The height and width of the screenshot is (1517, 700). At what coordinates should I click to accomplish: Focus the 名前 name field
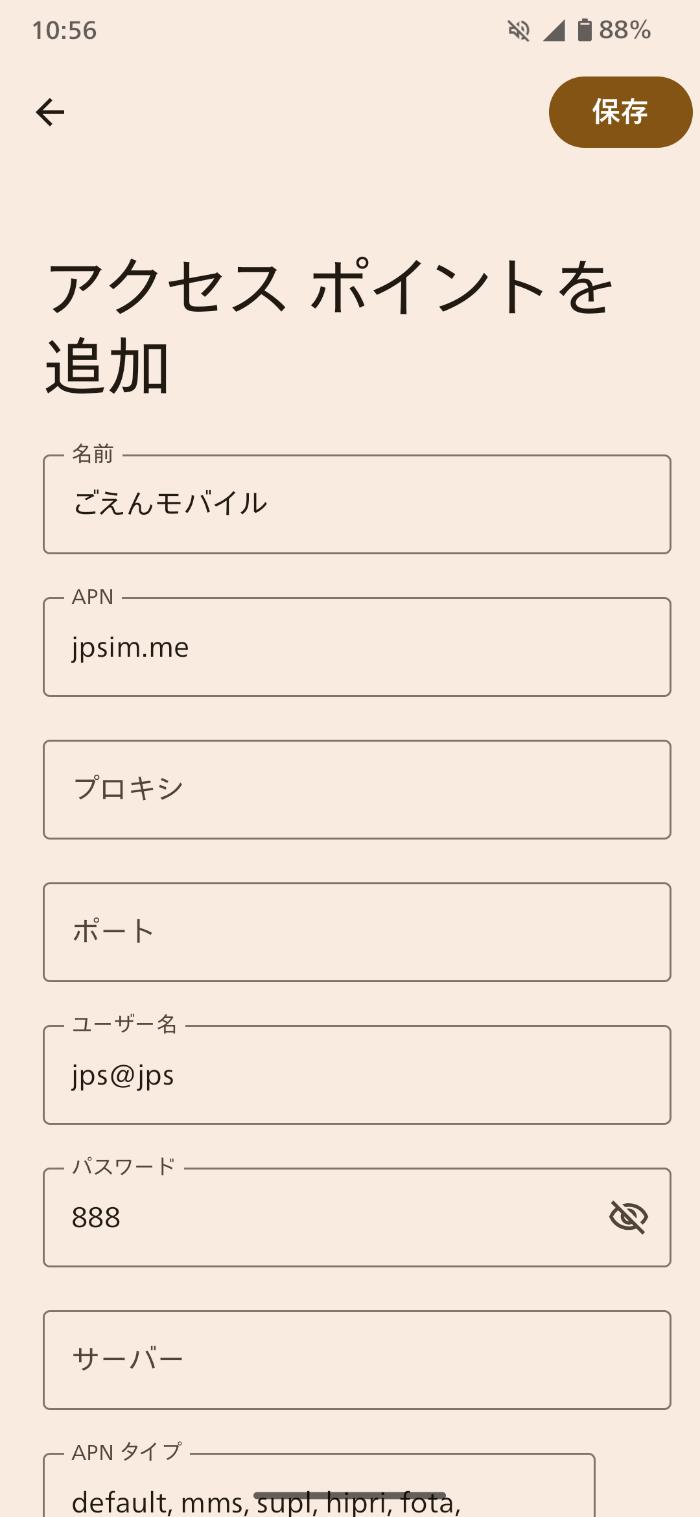pos(356,504)
